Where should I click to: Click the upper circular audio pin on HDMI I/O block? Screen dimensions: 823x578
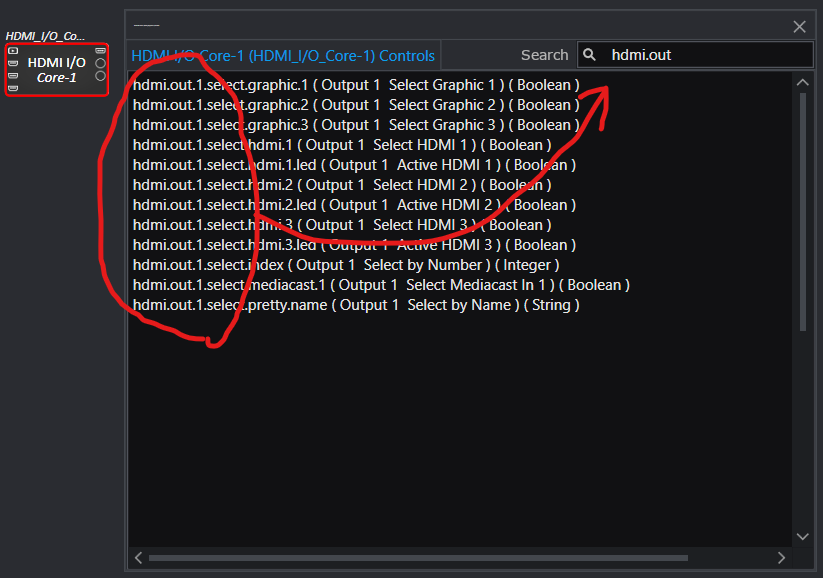100,63
